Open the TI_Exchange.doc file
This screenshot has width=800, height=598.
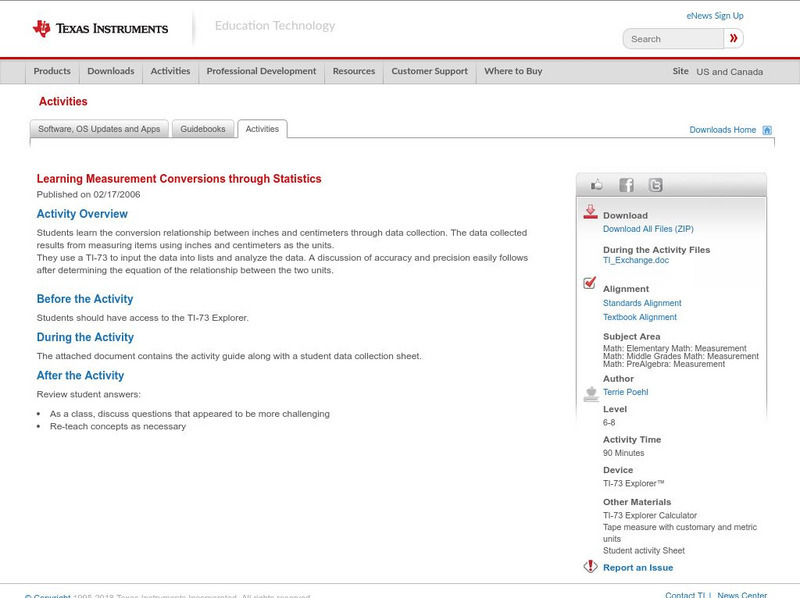coord(636,260)
